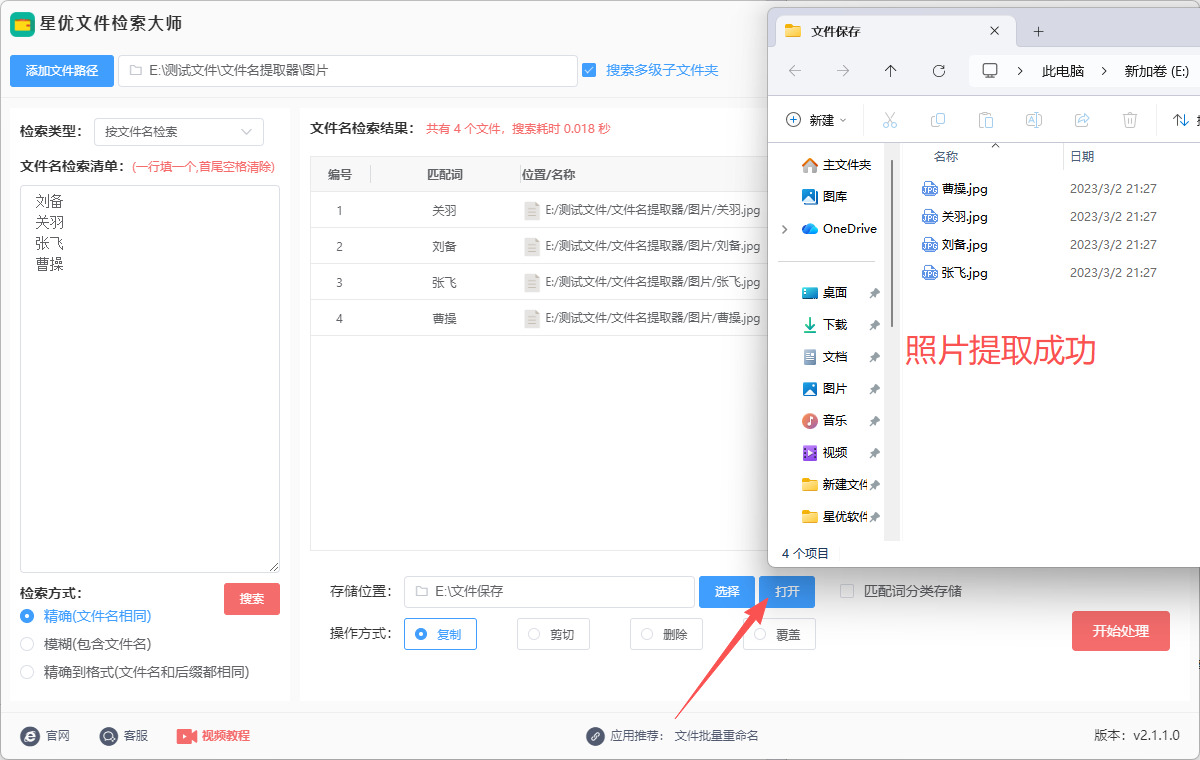1200x760 pixels.
Task: Select 精确(文件名相同) radio option
Action: [27, 616]
